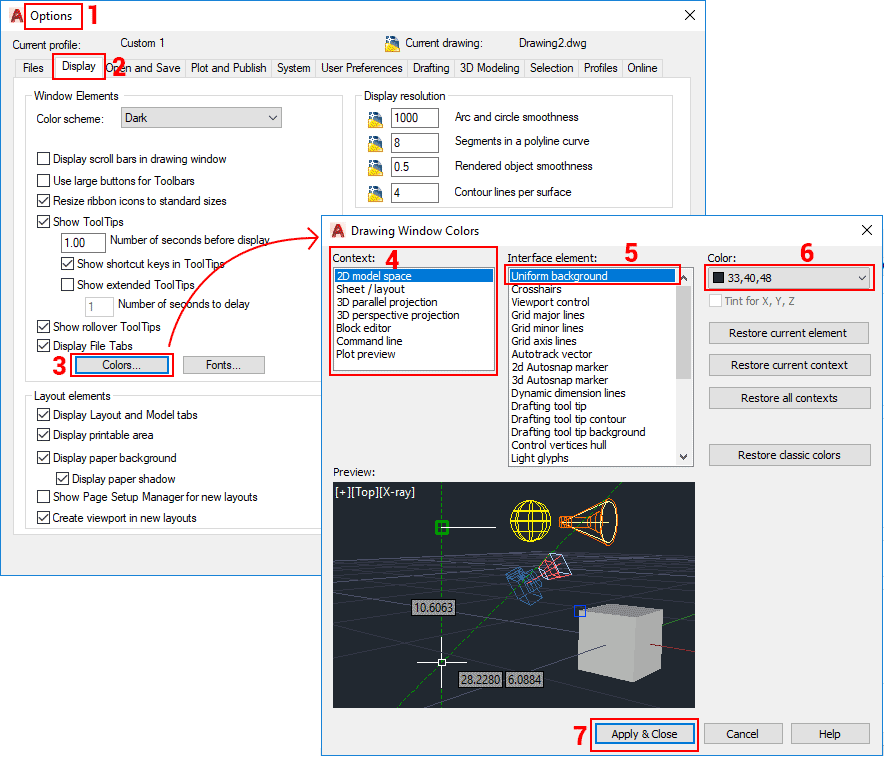Click the Arc and circle smoothness field

pyautogui.click(x=414, y=117)
